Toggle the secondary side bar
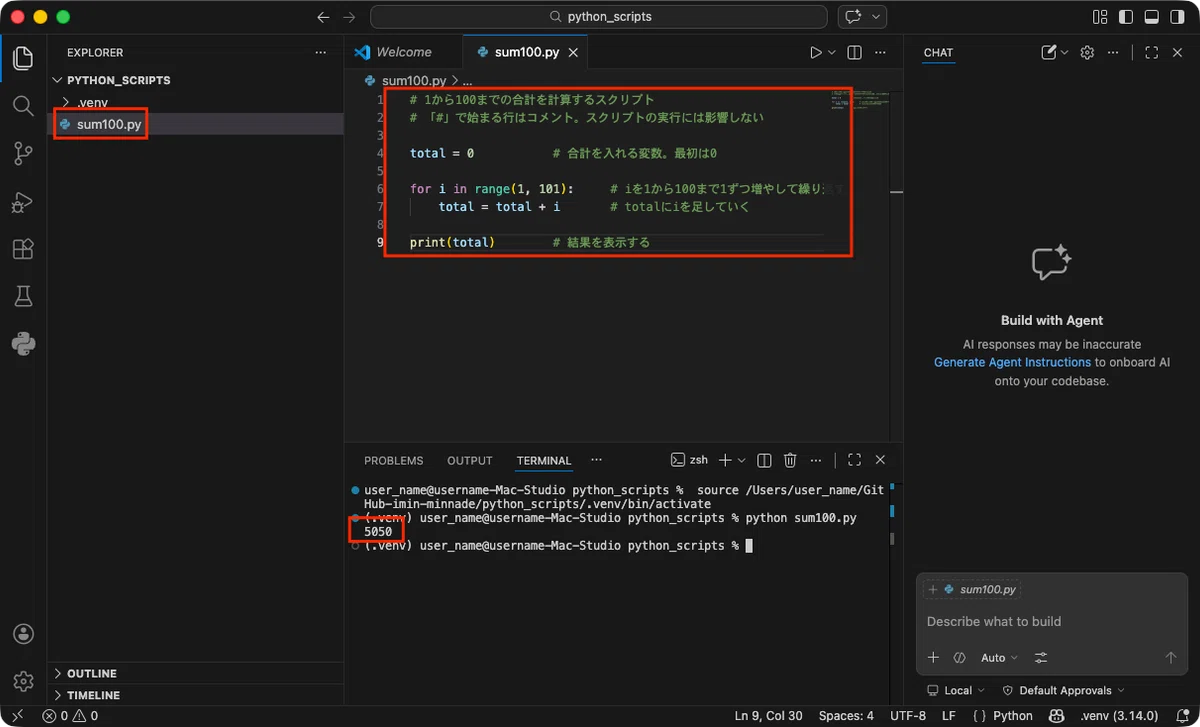The image size is (1200, 727). 1178,17
